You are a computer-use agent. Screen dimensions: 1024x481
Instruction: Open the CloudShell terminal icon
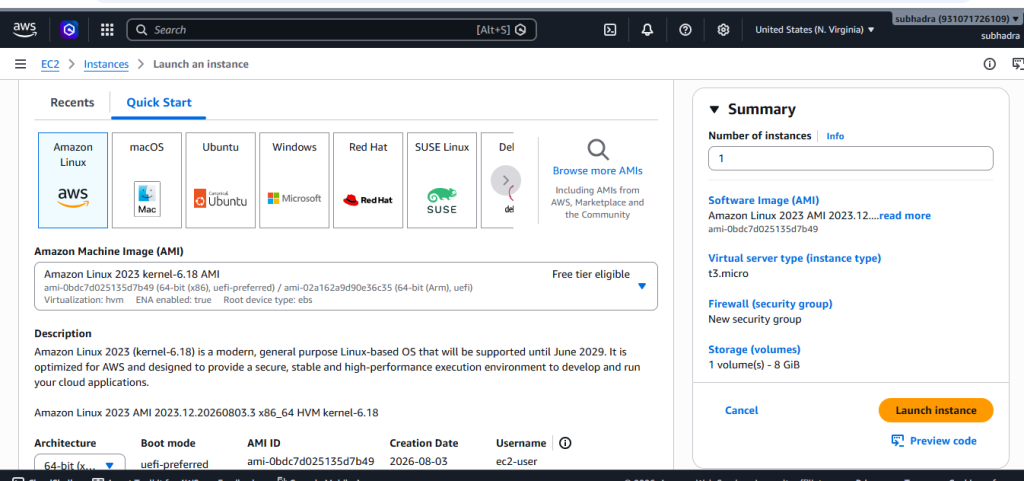click(610, 29)
